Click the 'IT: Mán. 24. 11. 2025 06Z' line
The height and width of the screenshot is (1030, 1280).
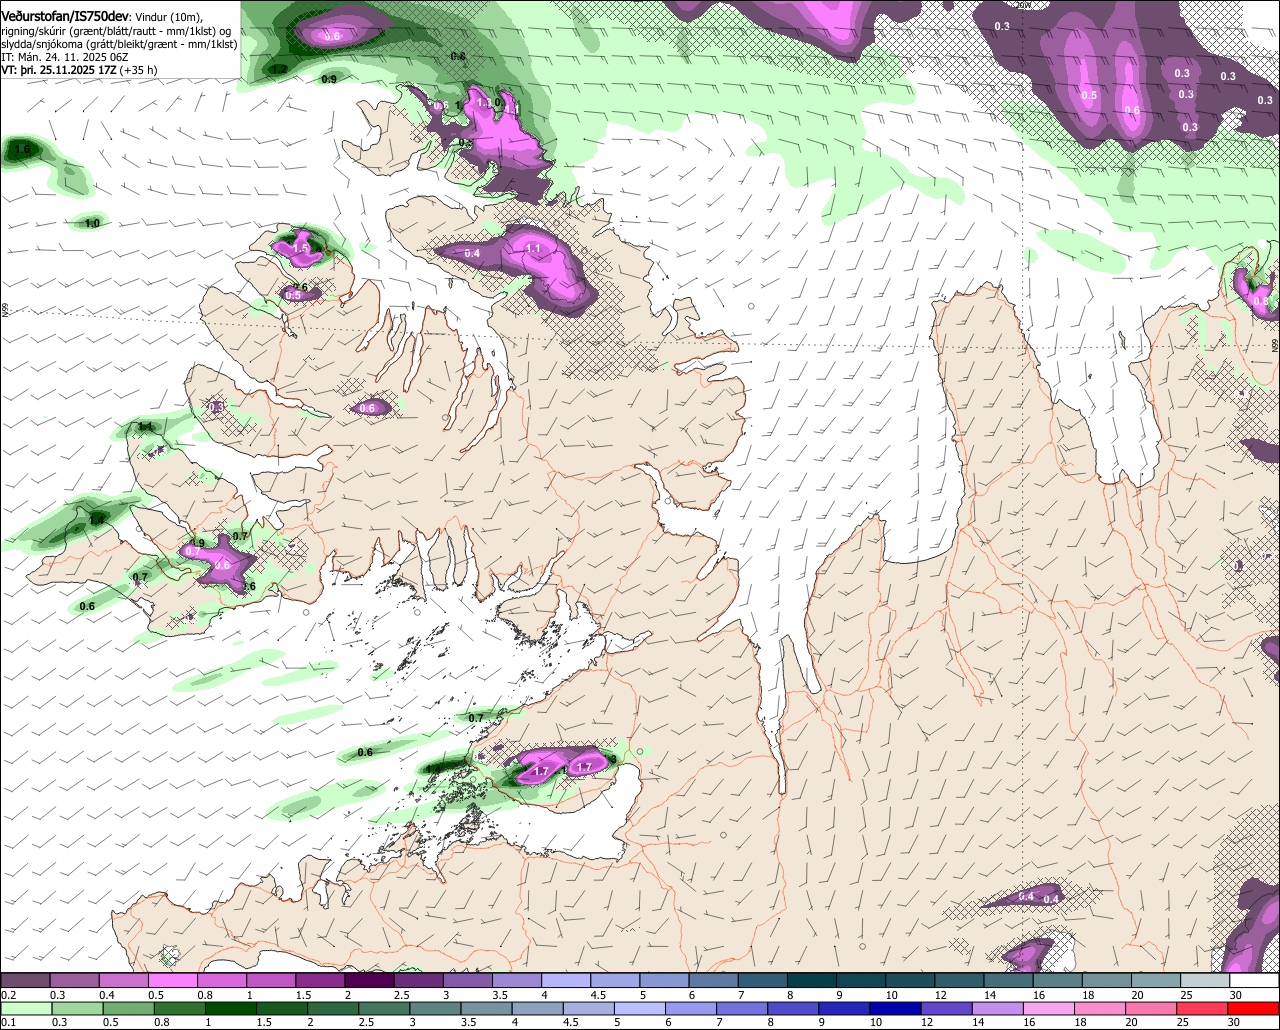click(64, 58)
